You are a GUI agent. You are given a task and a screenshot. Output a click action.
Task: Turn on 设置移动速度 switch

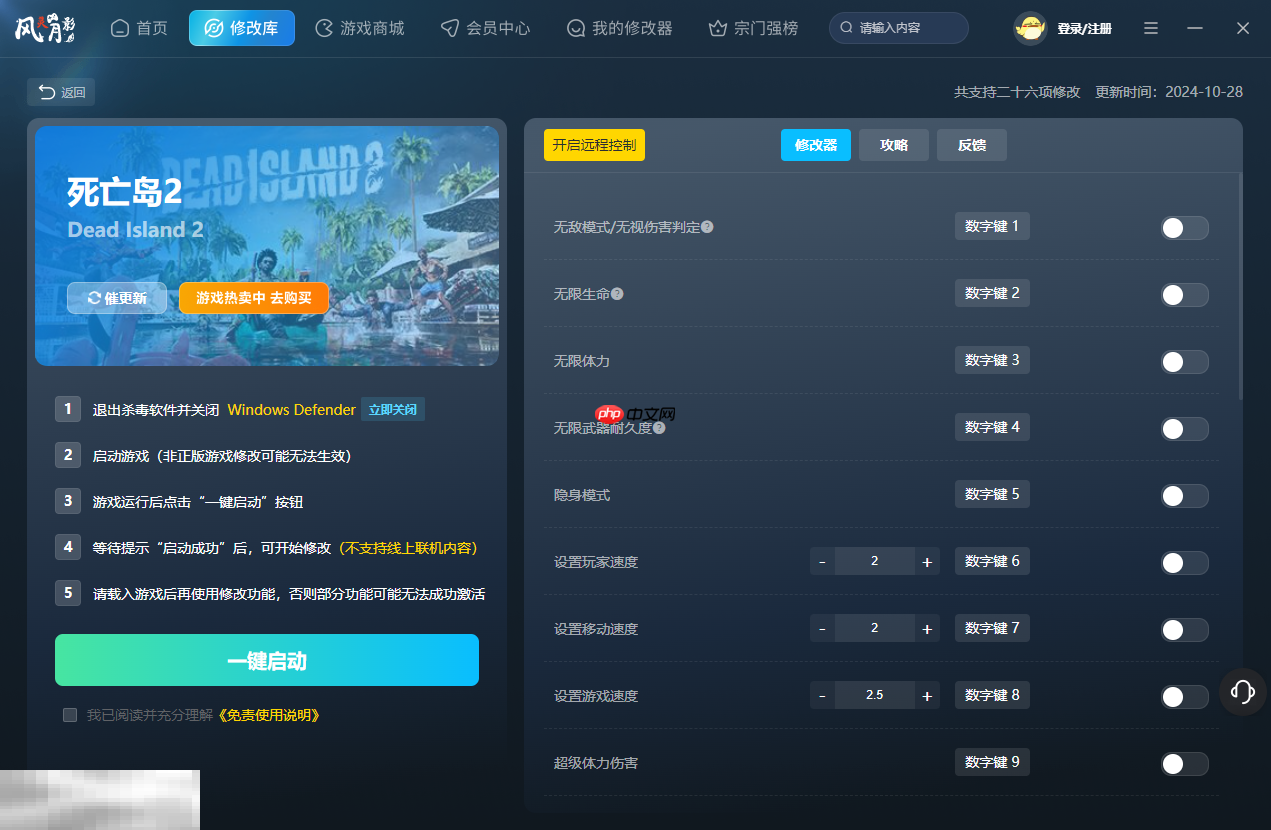[1184, 630]
